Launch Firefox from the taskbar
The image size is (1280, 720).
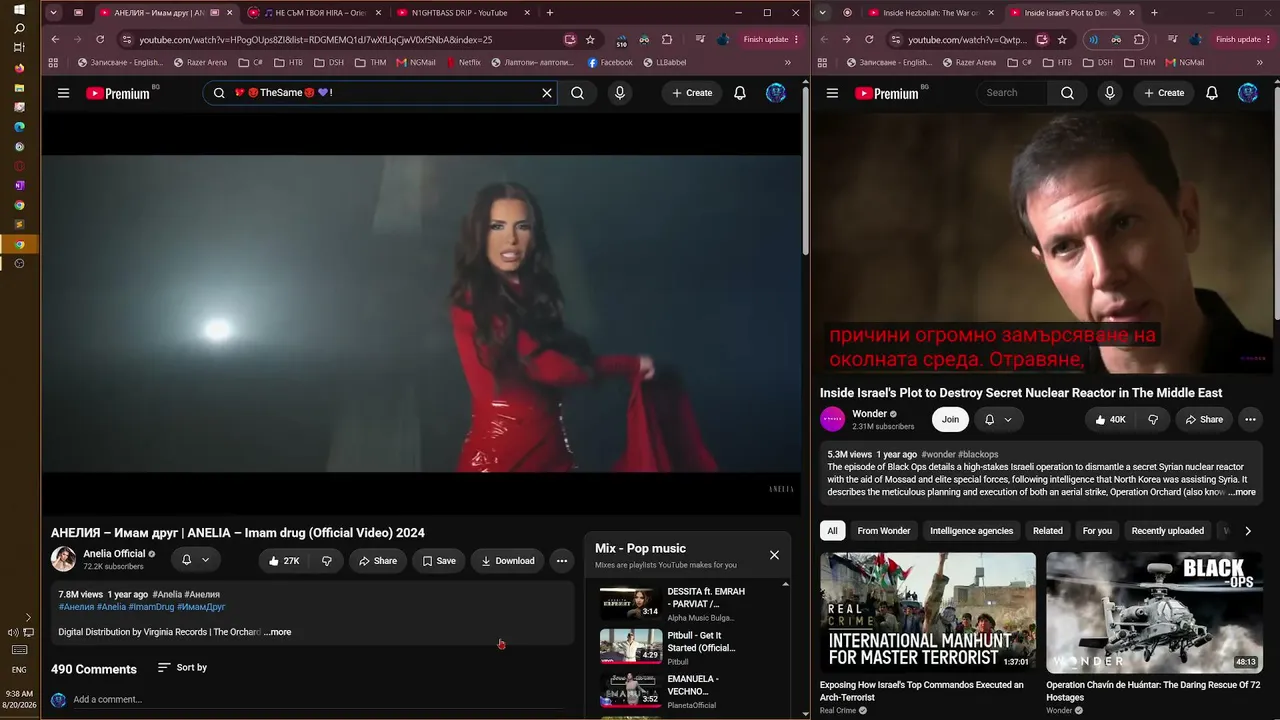point(19,69)
